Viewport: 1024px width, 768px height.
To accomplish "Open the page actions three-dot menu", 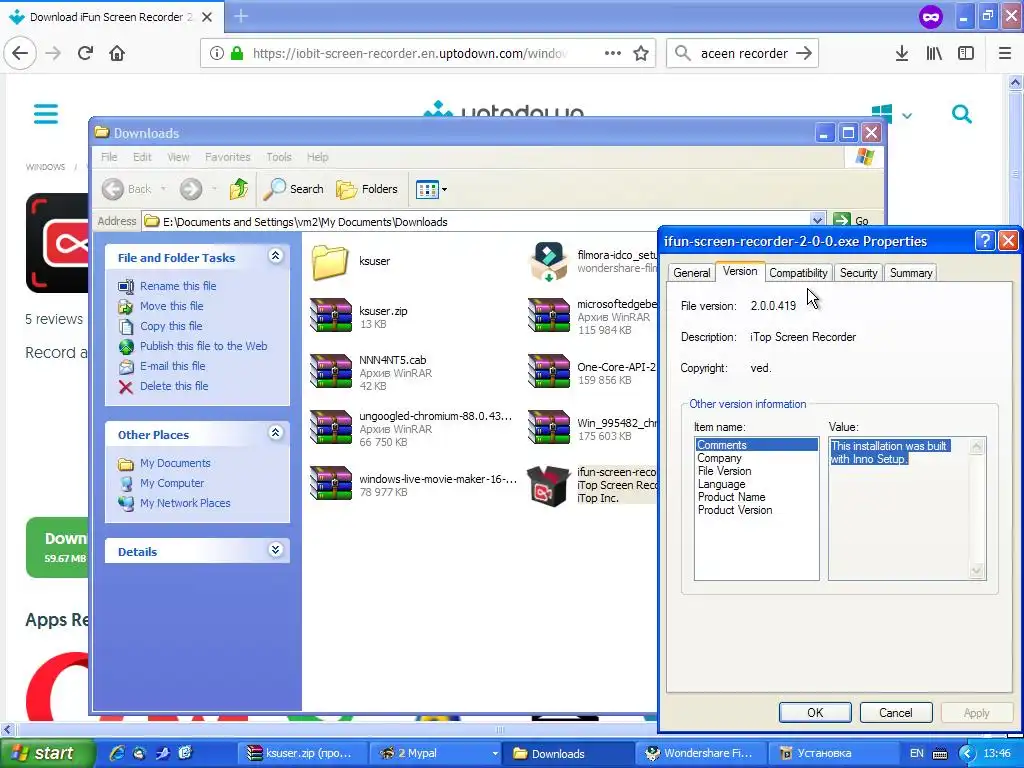I will point(613,53).
